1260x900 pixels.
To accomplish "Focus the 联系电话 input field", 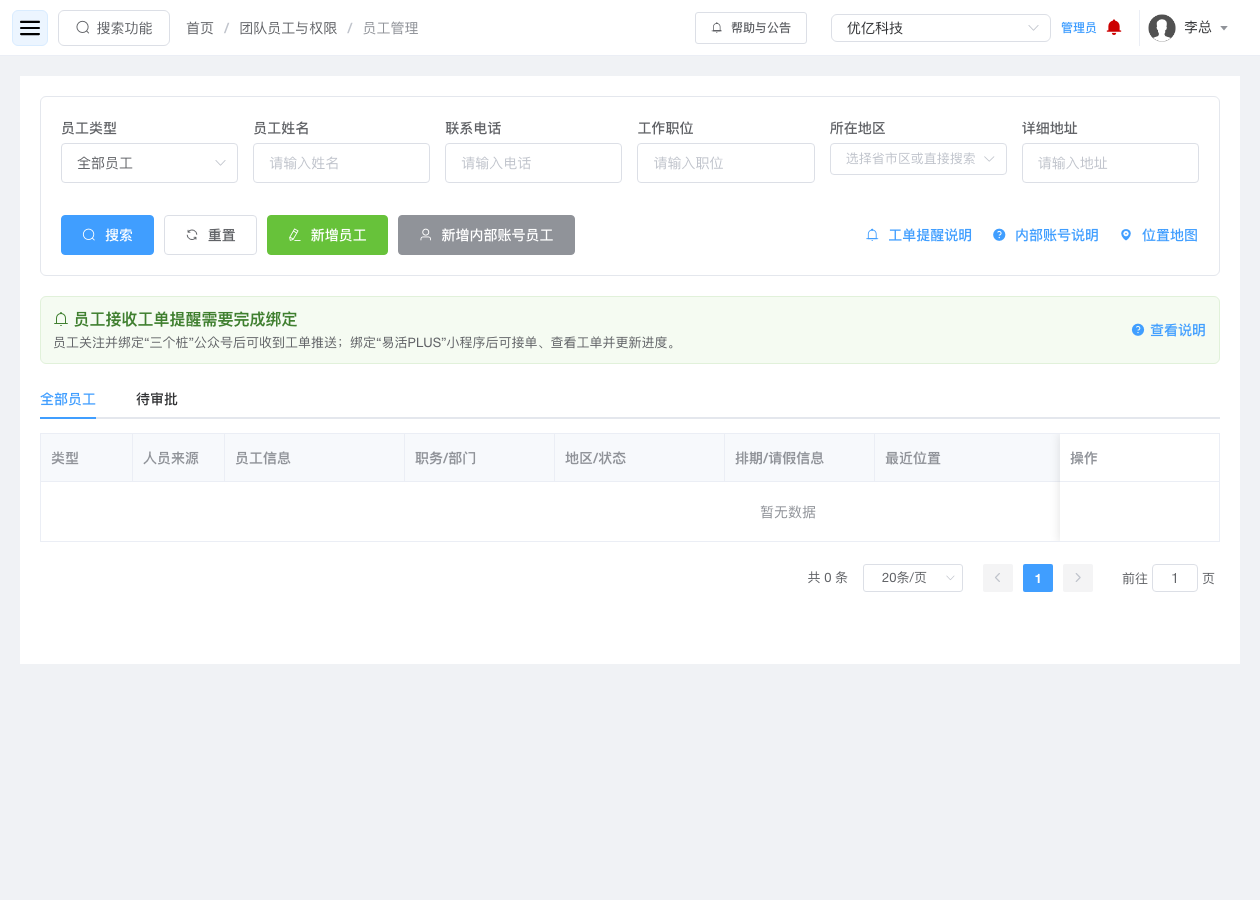I will coord(533,163).
